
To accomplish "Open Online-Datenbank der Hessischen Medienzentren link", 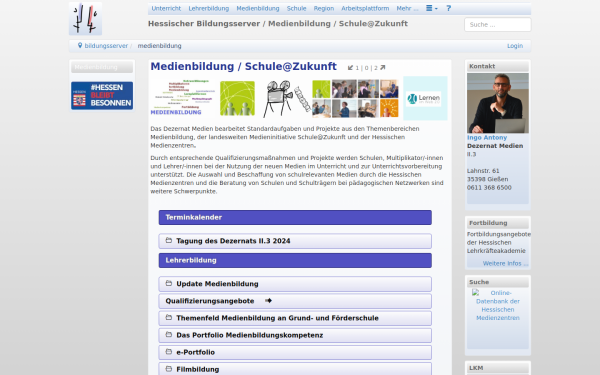I will 498,305.
